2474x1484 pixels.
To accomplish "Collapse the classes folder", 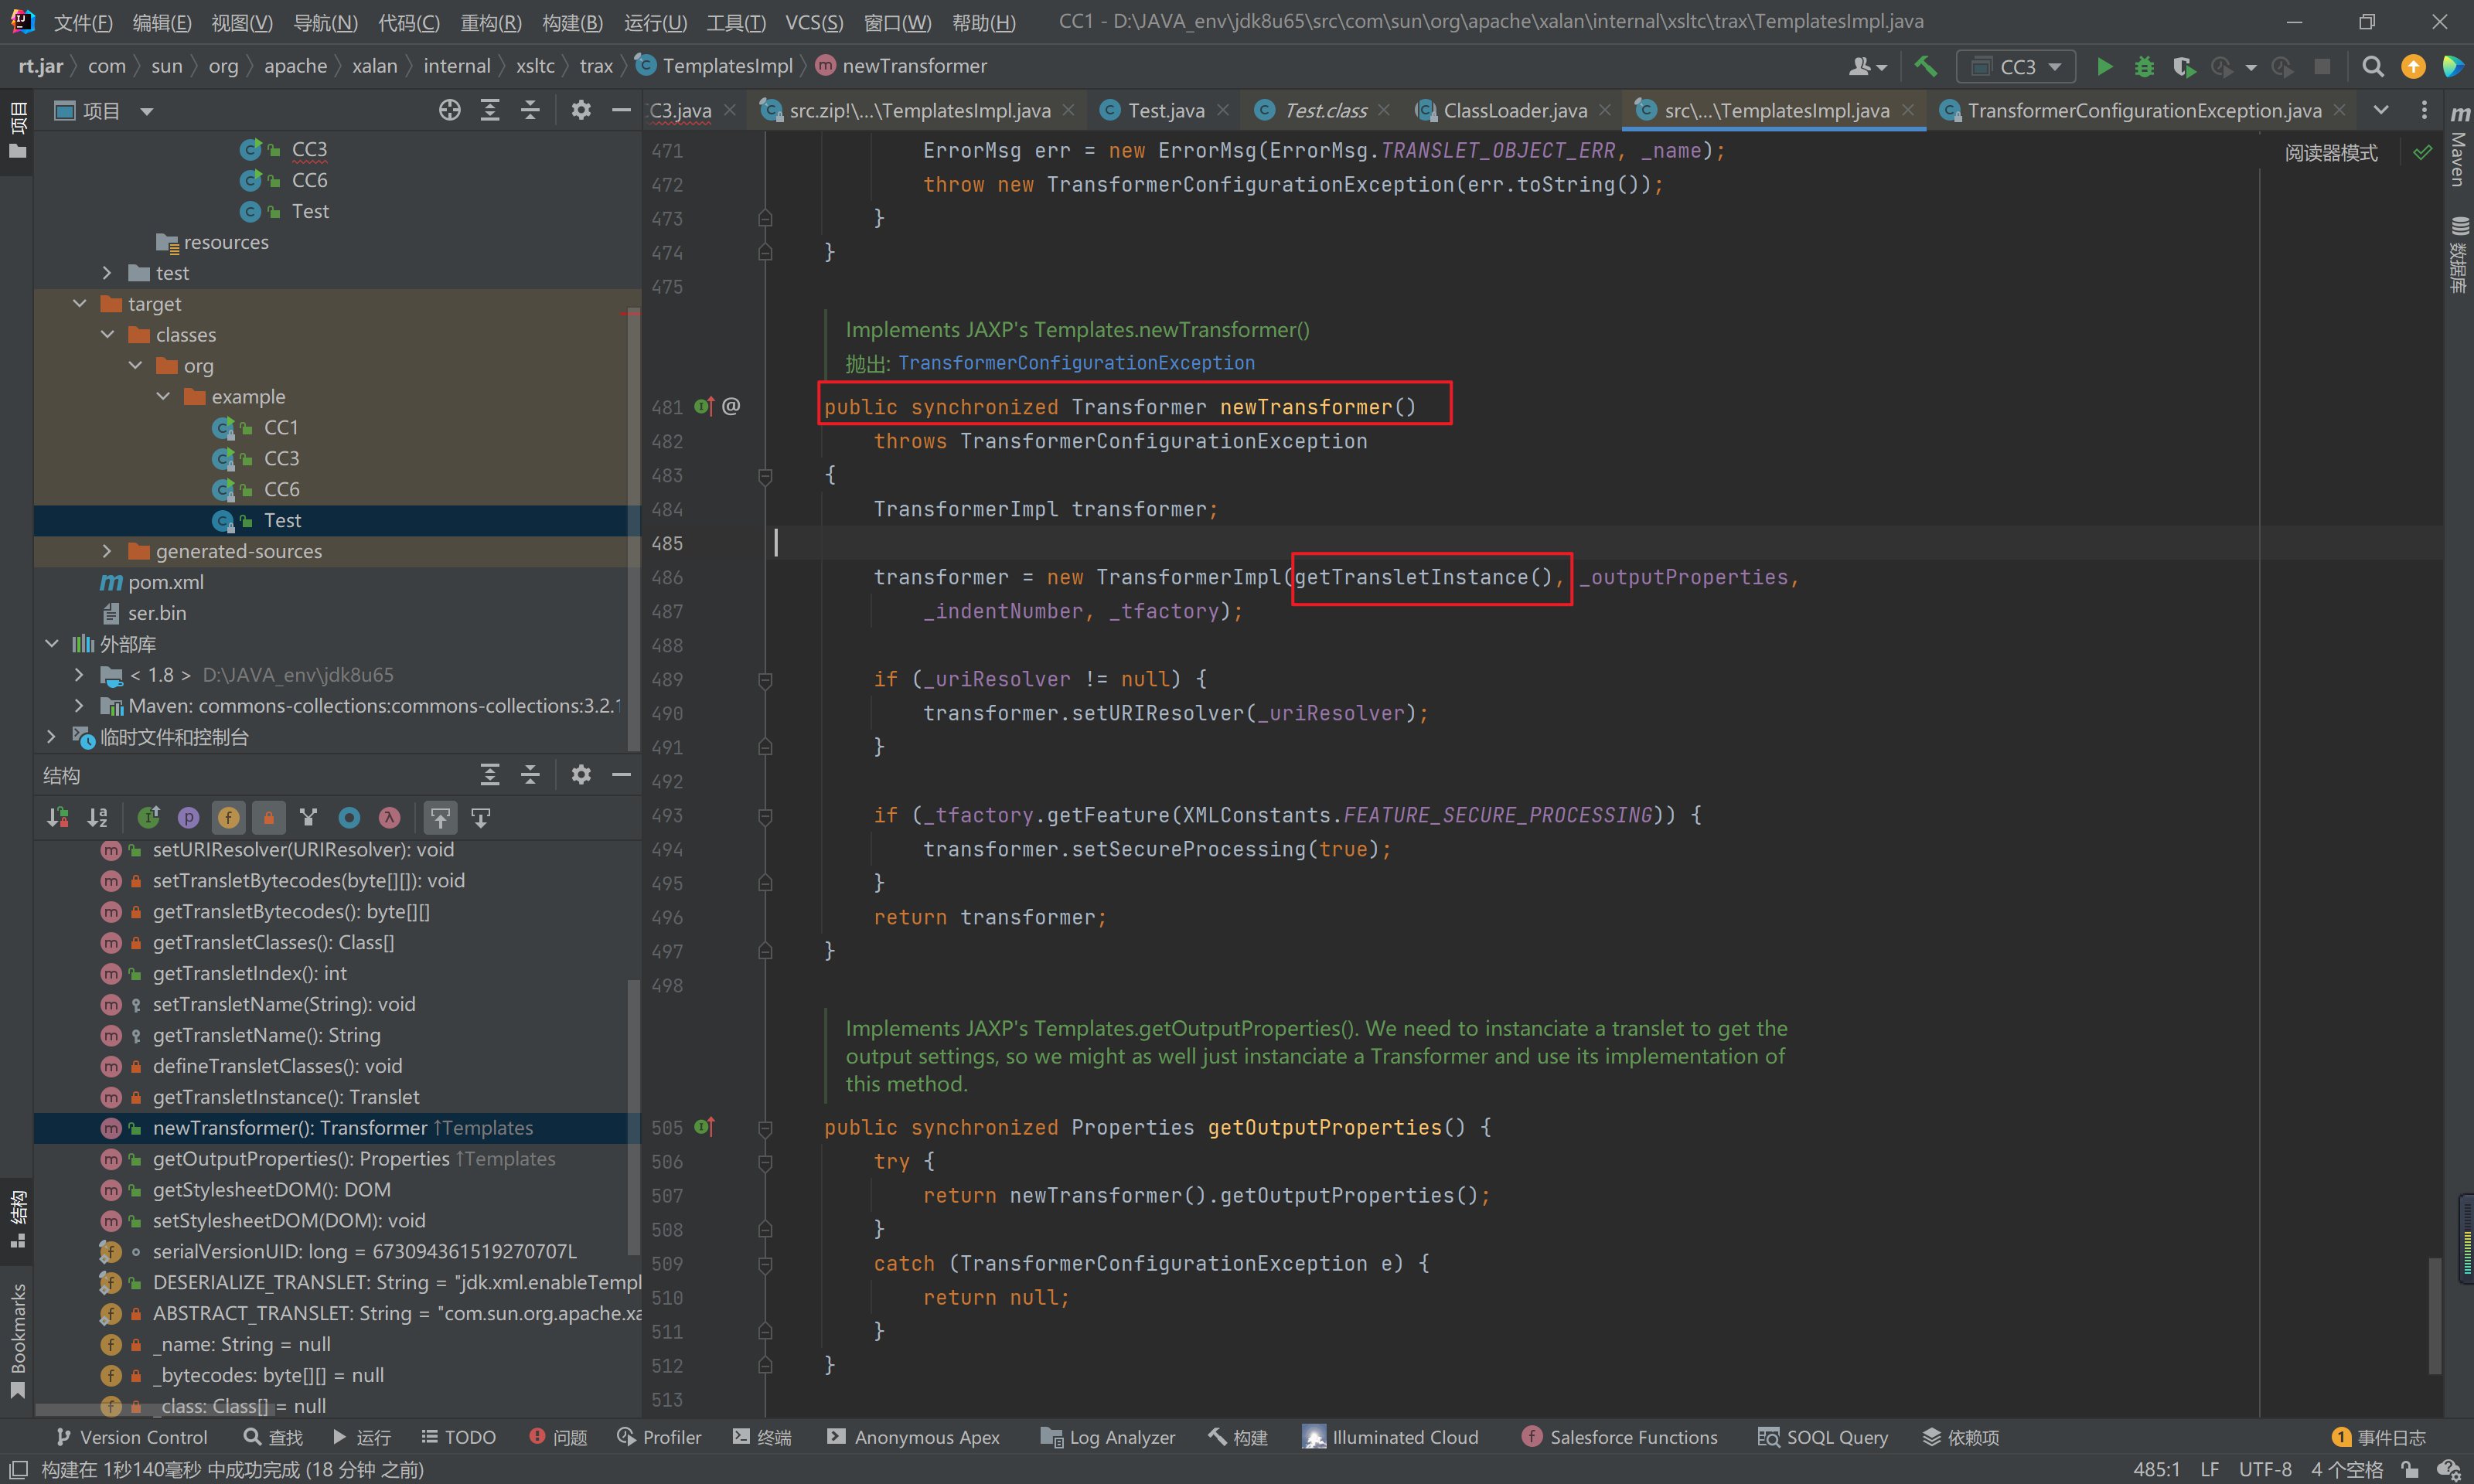I will point(107,334).
